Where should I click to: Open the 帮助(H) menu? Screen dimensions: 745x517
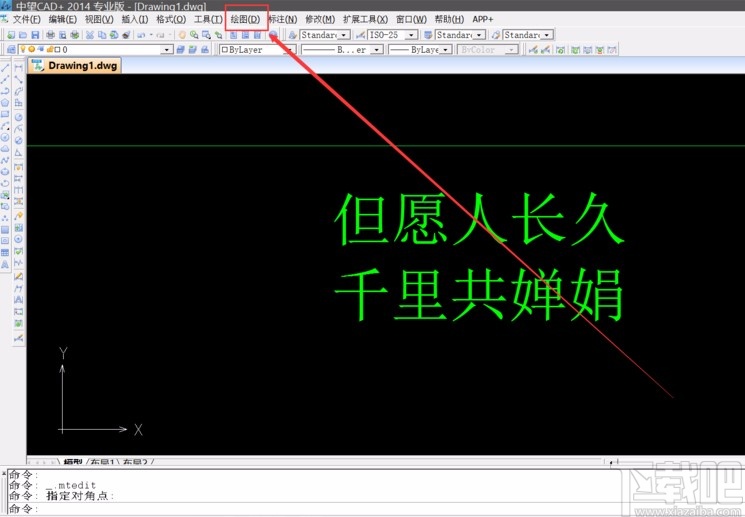tap(449, 19)
